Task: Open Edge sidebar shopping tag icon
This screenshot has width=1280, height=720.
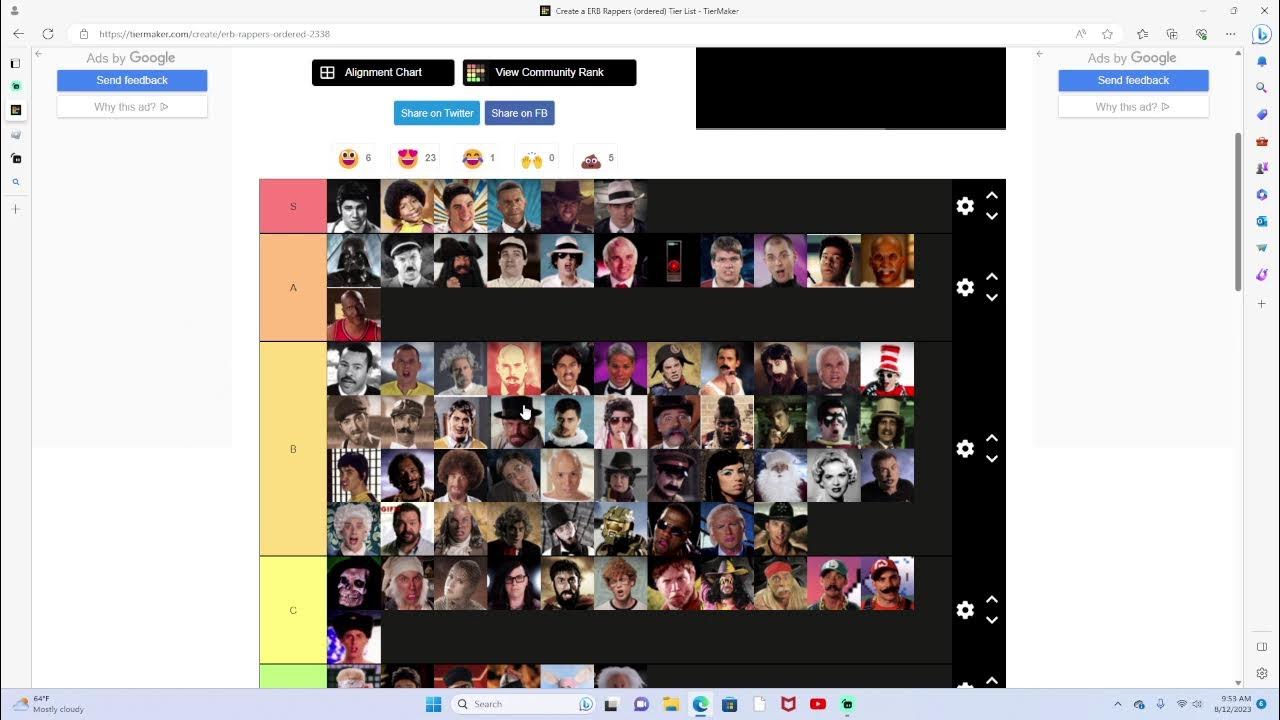Action: 1262,115
